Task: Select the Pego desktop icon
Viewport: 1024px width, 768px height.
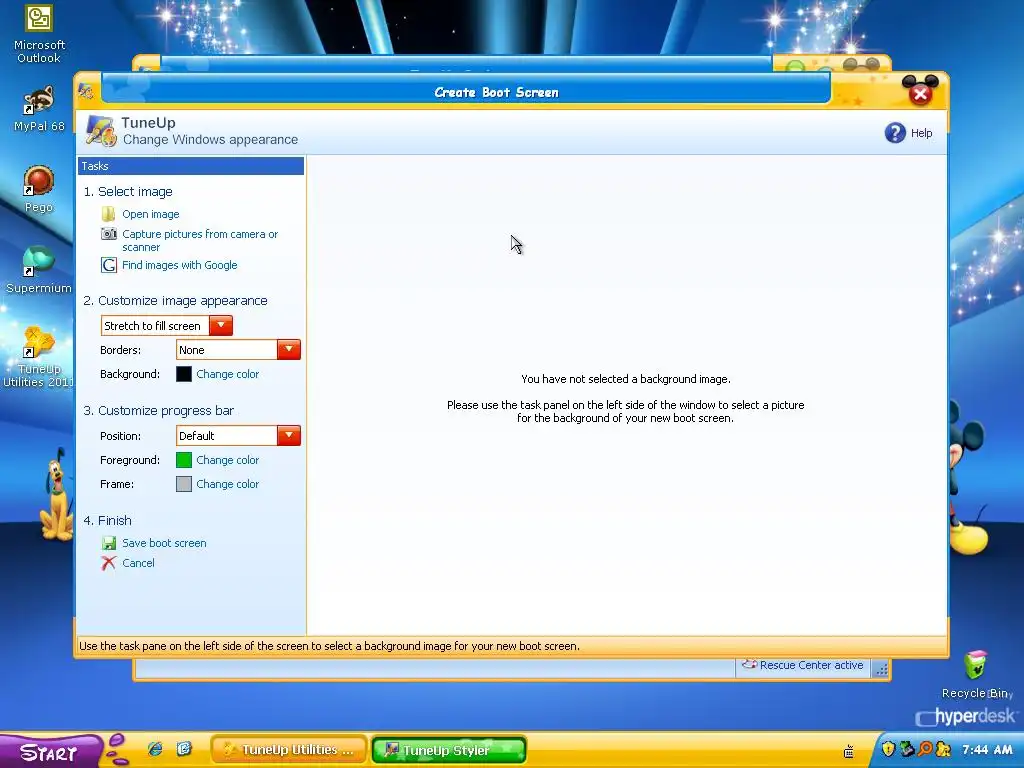Action: coord(39,181)
